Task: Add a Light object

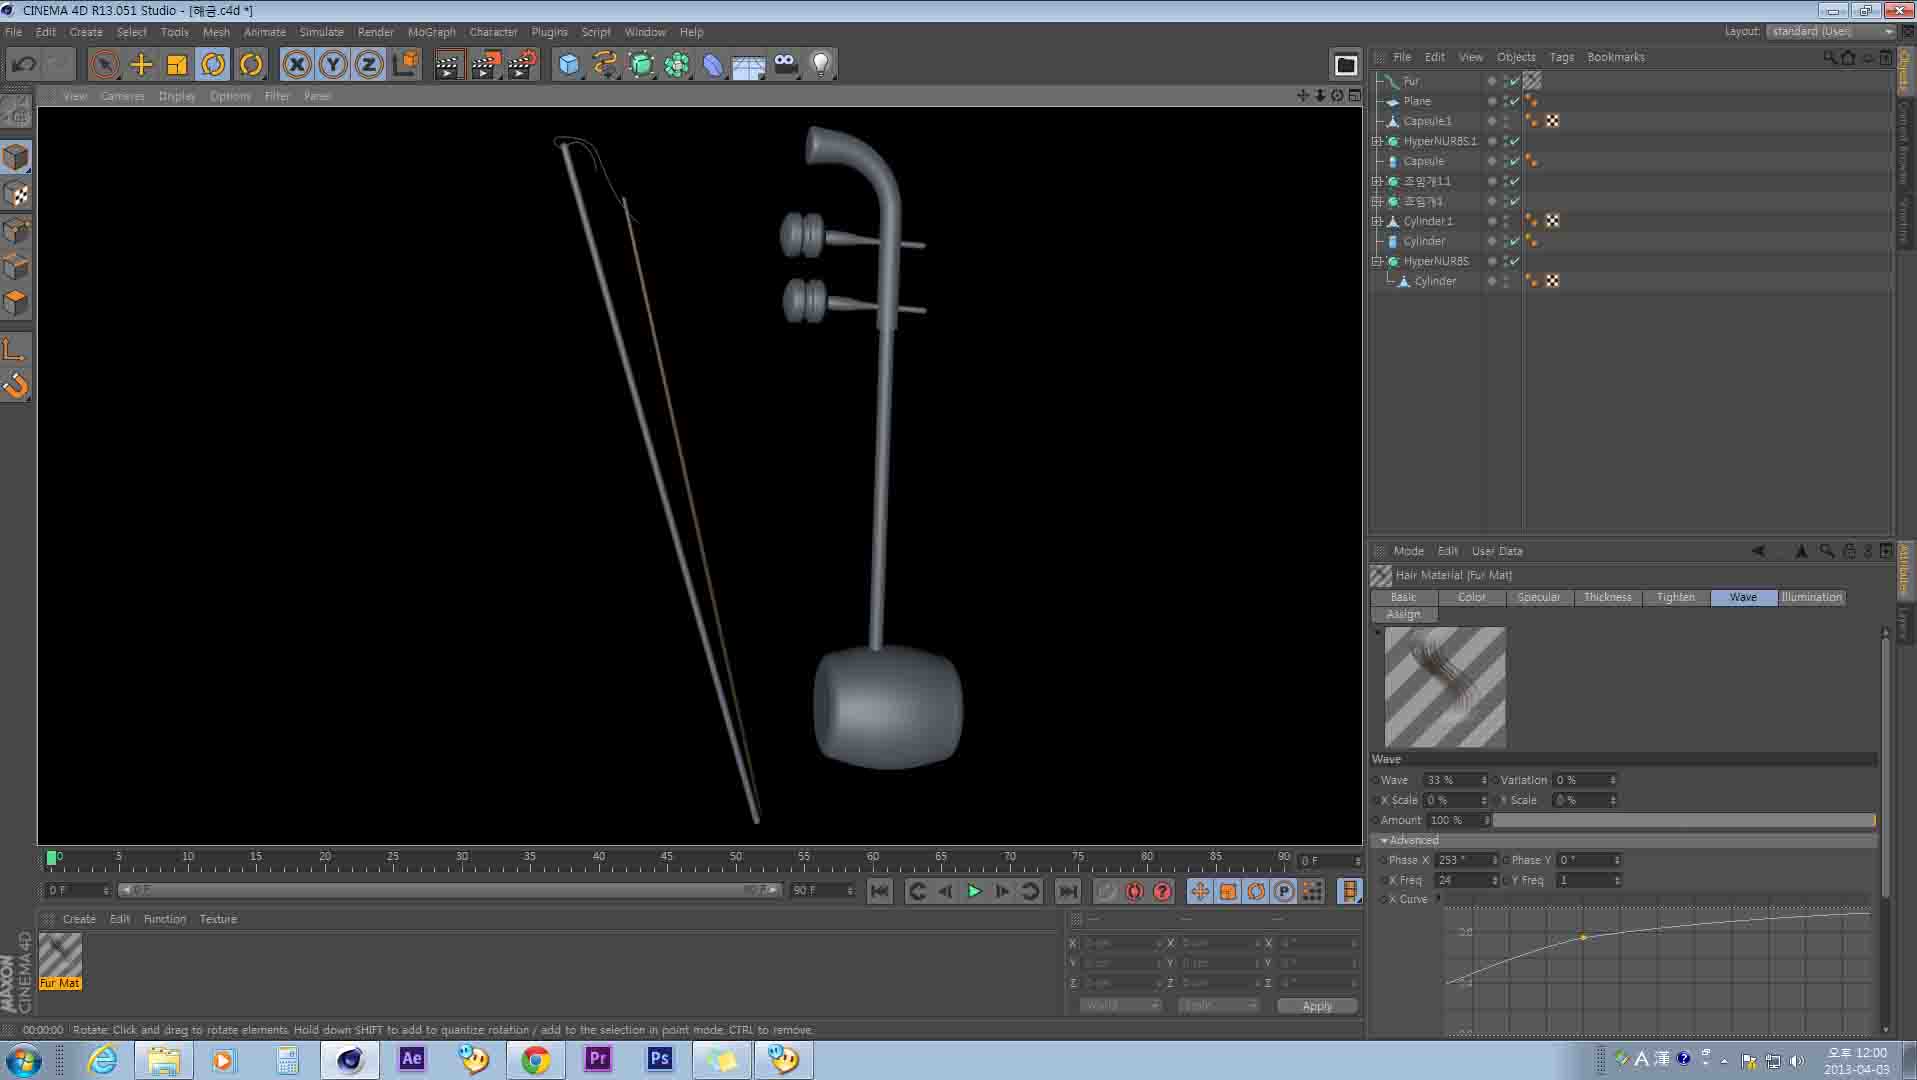Action: (821, 65)
